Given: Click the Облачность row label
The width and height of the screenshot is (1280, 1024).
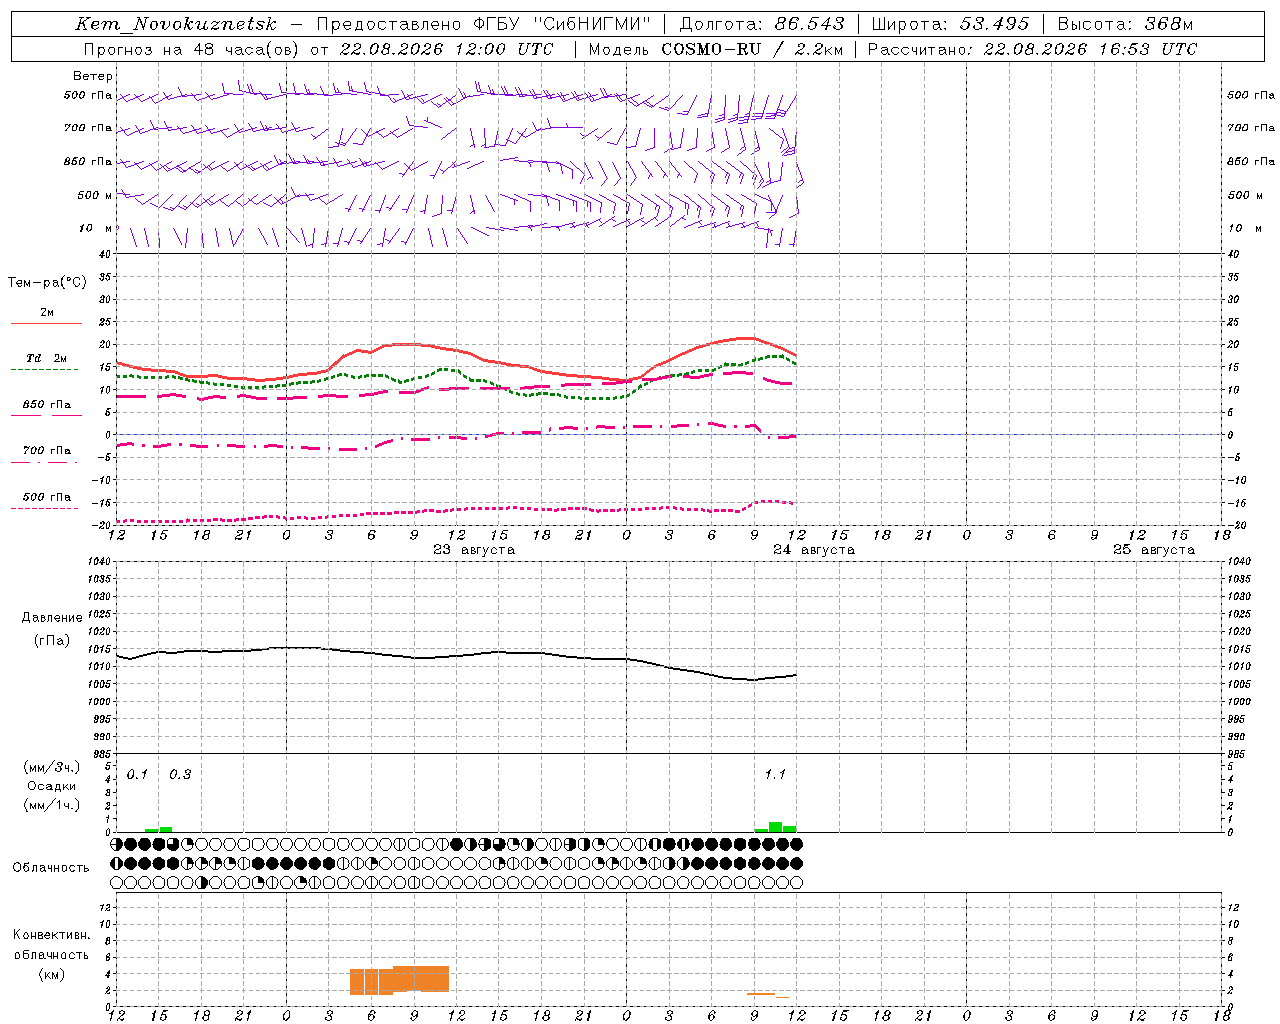Looking at the screenshot, I should coord(51,868).
